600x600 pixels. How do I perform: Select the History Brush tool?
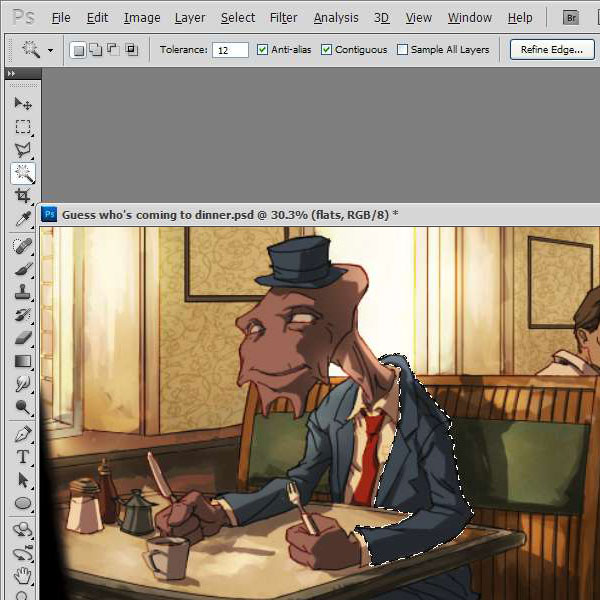point(23,315)
